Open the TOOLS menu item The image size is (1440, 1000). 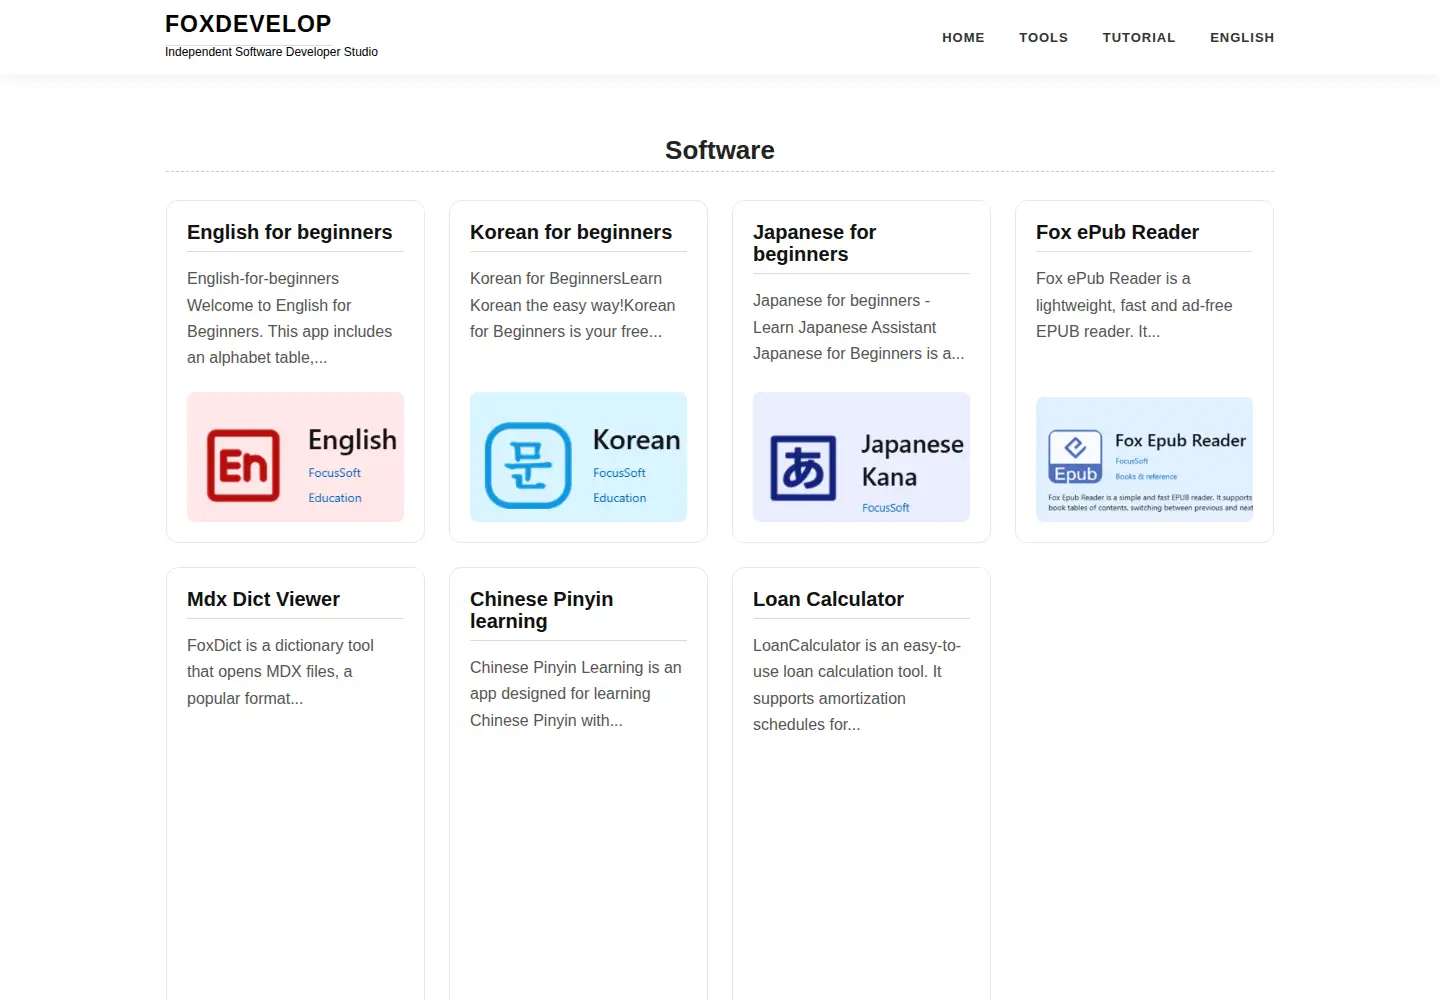1044,38
